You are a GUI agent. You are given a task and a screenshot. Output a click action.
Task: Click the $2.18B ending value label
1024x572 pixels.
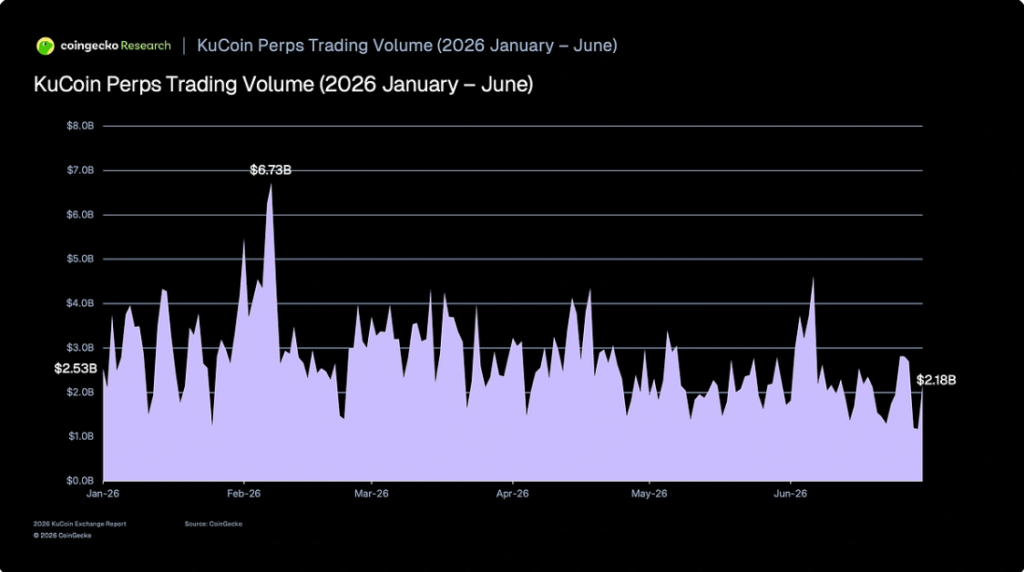936,380
